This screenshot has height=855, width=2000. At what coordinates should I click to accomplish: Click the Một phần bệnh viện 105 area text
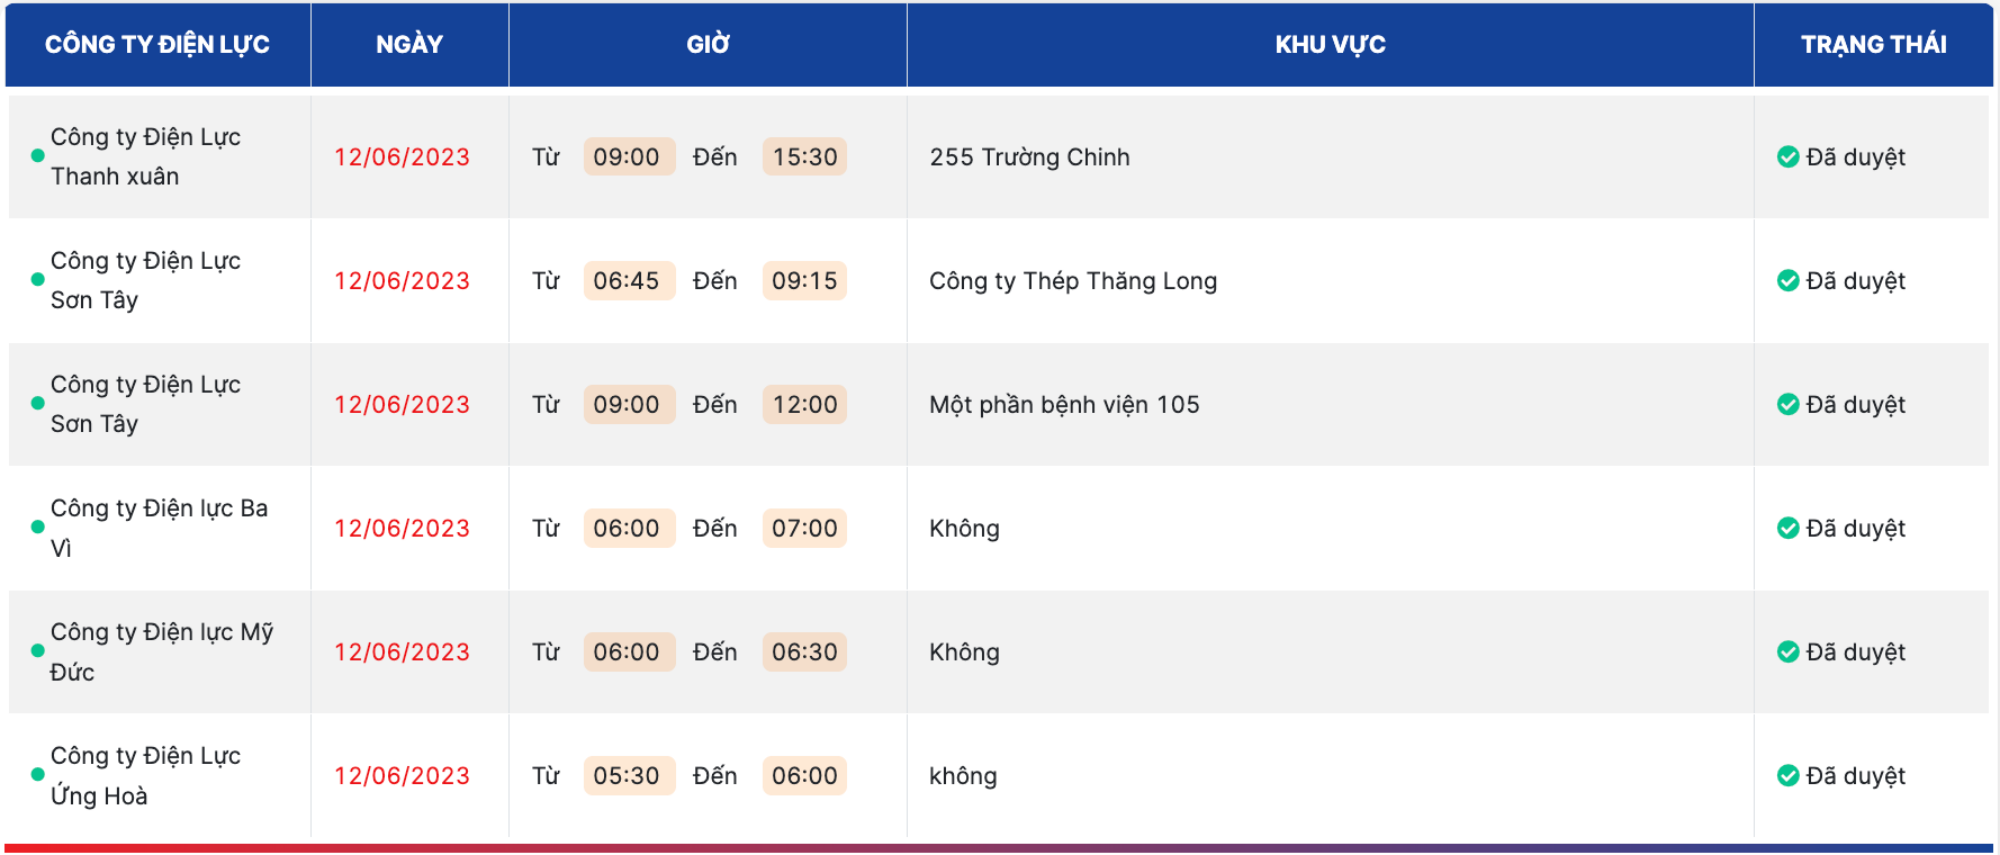coord(1064,405)
